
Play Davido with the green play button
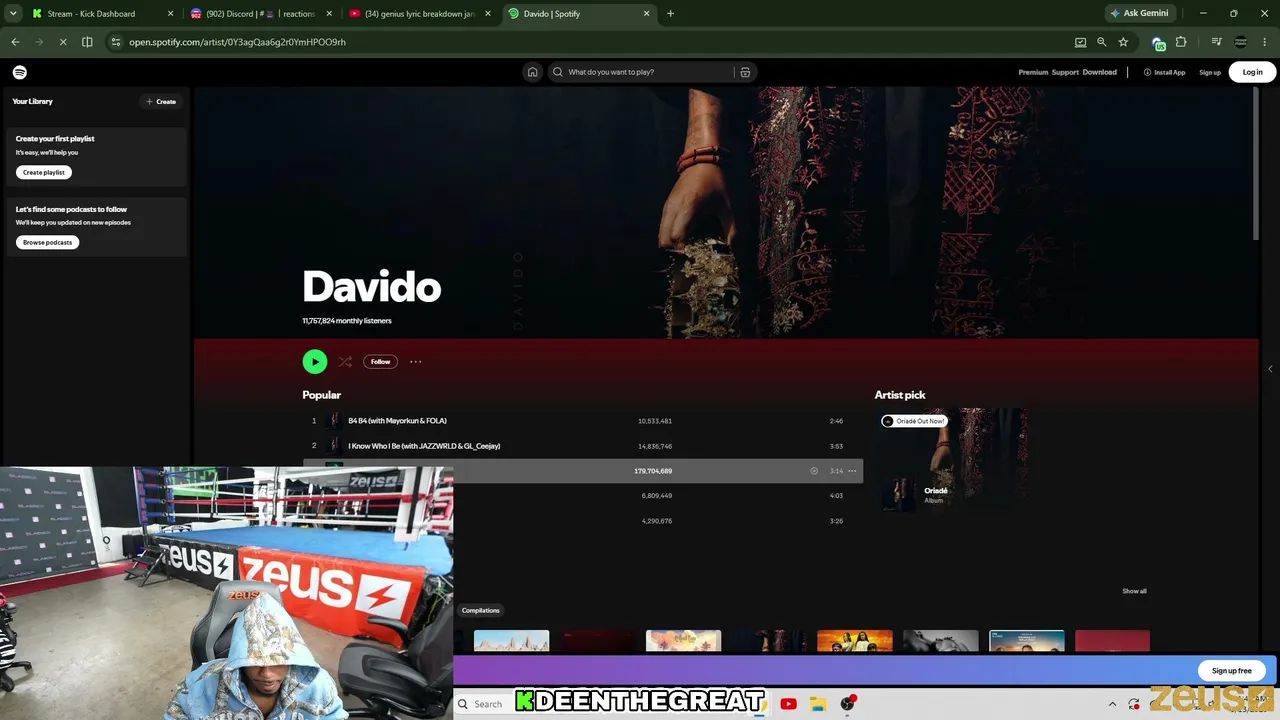(314, 362)
